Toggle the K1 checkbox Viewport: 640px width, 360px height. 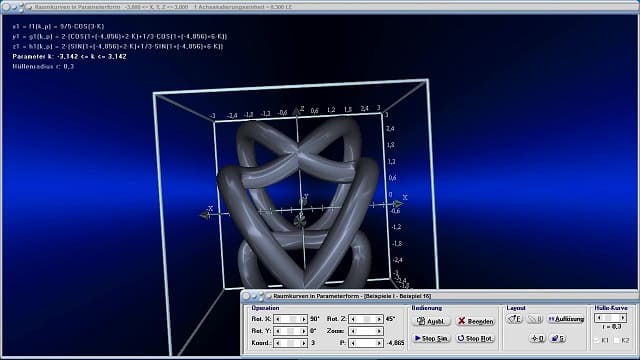pos(597,340)
